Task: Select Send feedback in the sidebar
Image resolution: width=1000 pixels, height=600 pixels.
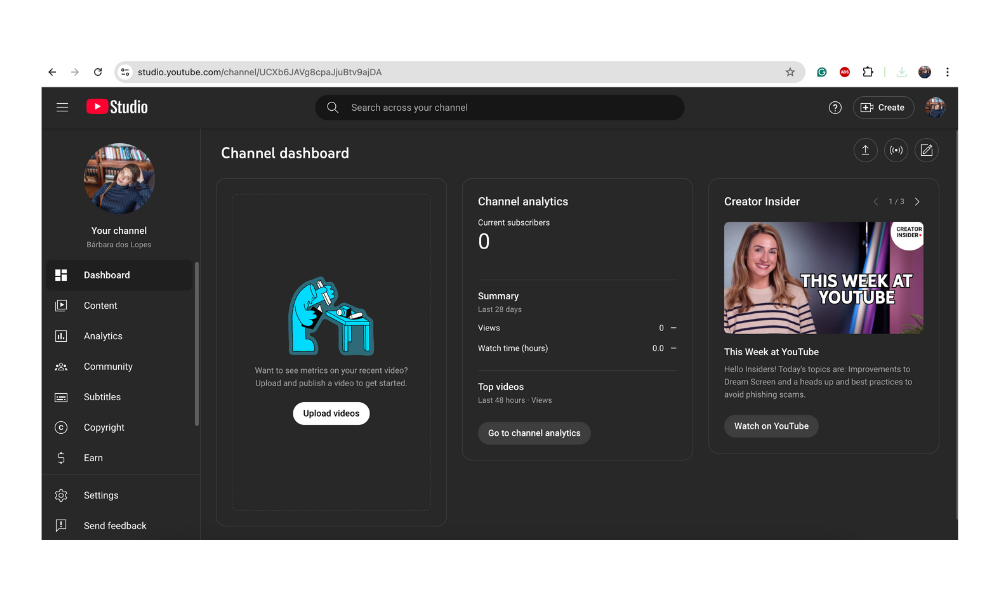Action: pyautogui.click(x=119, y=525)
